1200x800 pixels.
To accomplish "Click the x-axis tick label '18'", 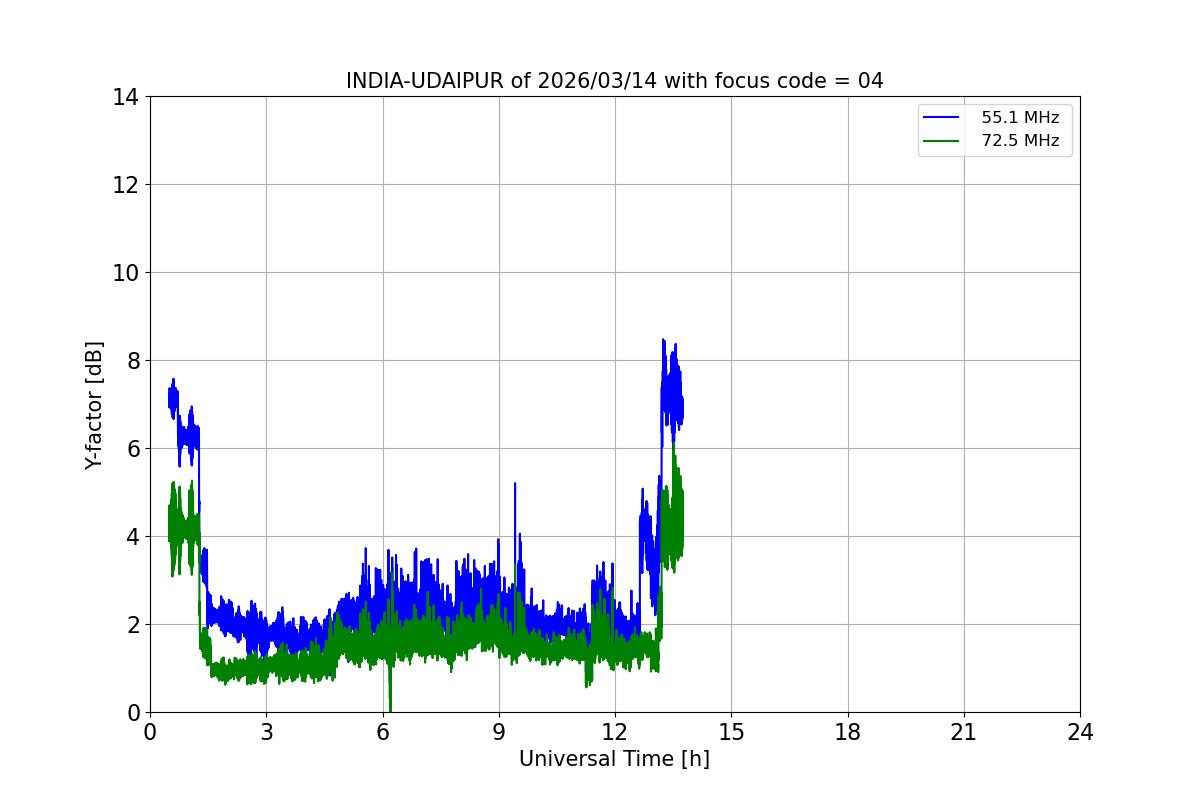I will pos(848,732).
